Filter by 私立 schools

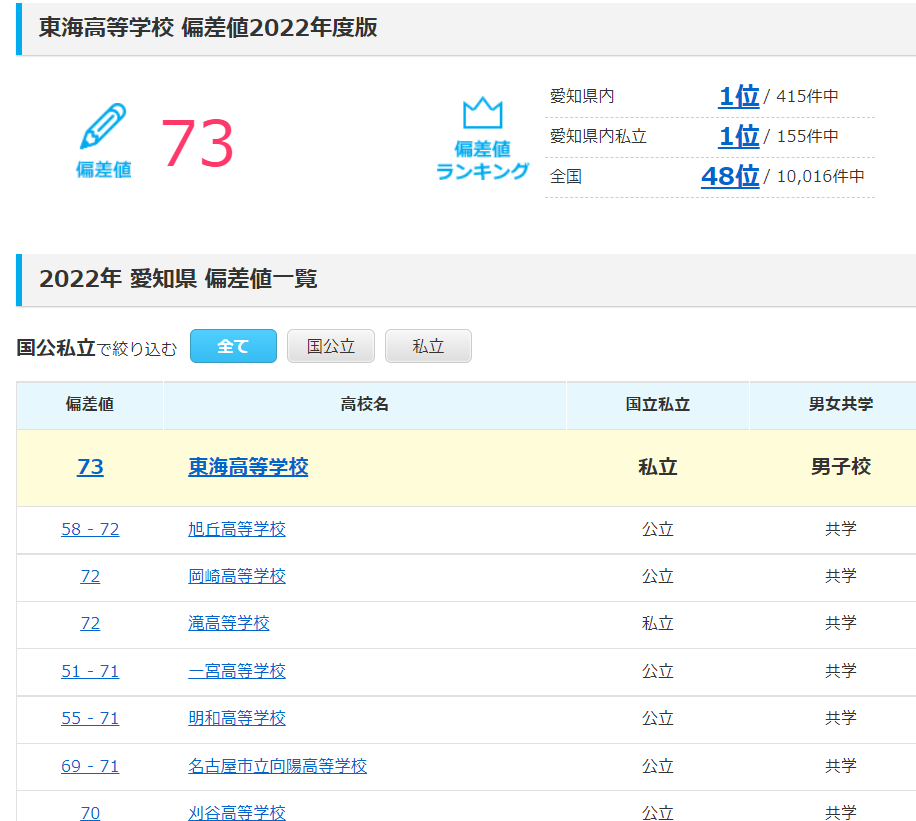coord(428,346)
